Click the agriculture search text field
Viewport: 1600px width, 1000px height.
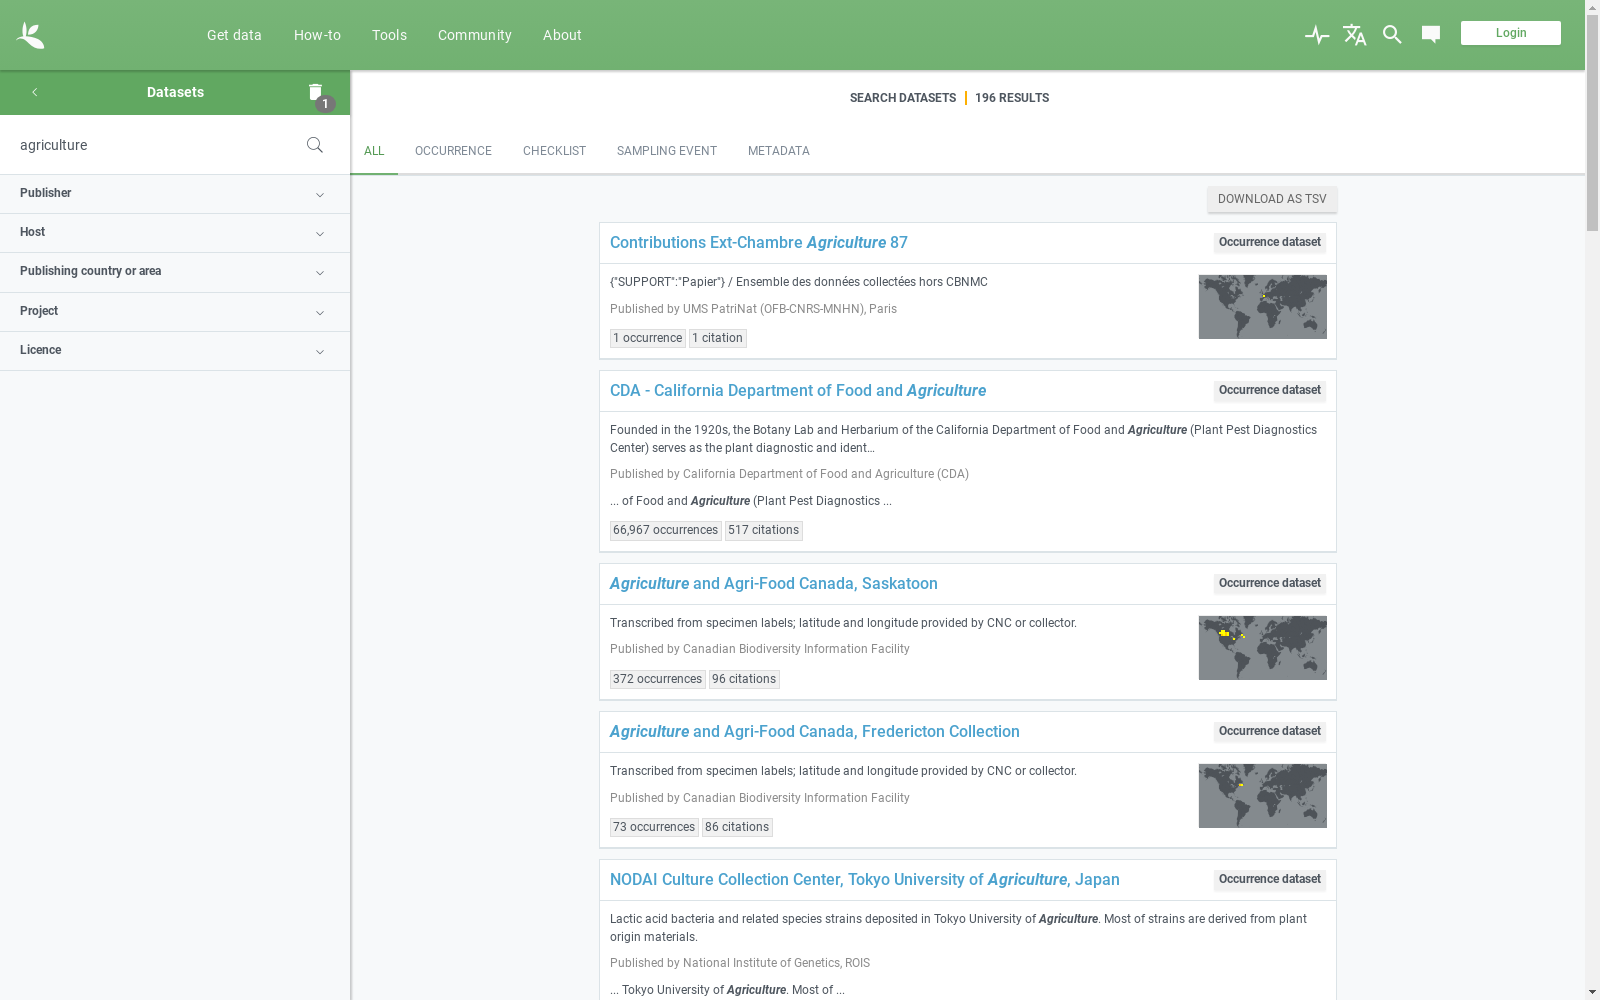pyautogui.click(x=155, y=145)
